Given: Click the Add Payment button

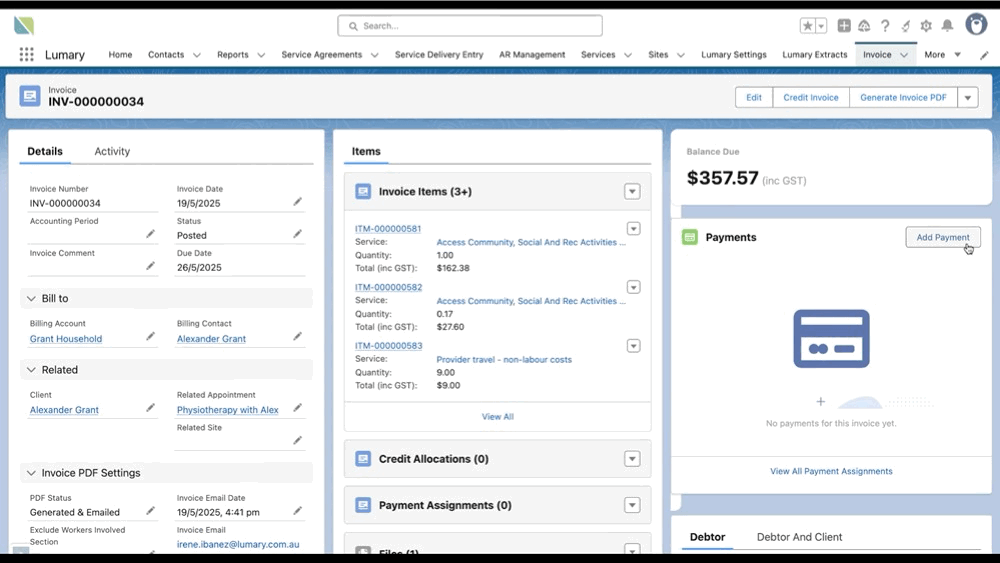Looking at the screenshot, I should (943, 237).
